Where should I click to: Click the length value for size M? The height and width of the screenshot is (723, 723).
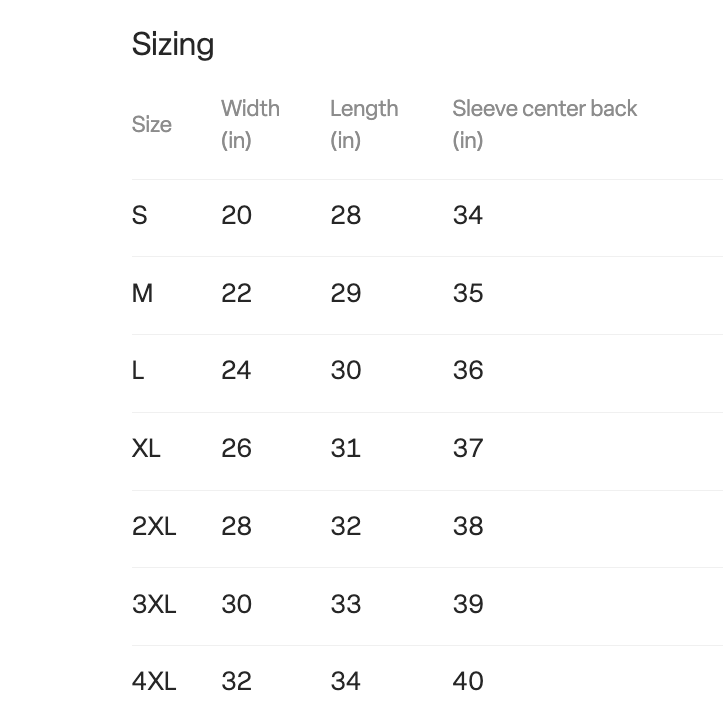[346, 293]
